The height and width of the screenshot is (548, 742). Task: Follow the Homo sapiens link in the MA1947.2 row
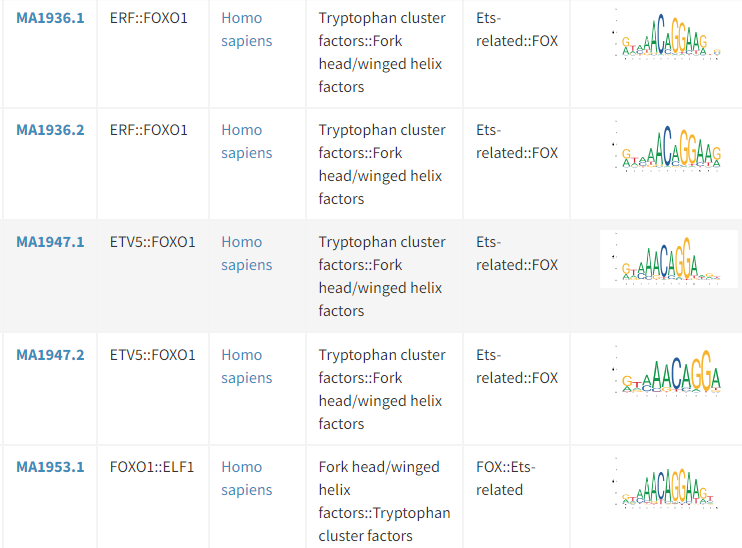pos(247,366)
